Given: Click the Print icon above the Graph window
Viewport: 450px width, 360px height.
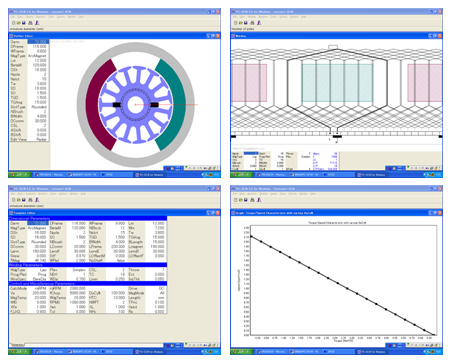Looking at the screenshot, I should pos(252,200).
